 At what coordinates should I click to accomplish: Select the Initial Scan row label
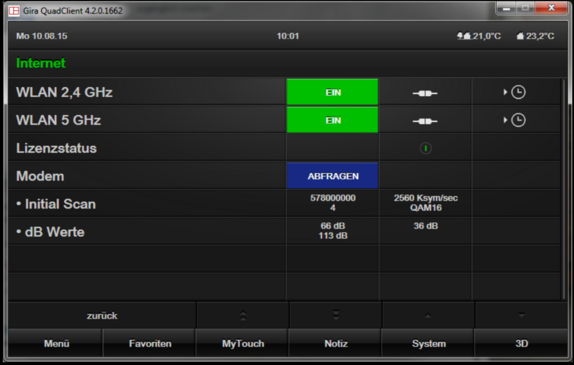click(56, 204)
